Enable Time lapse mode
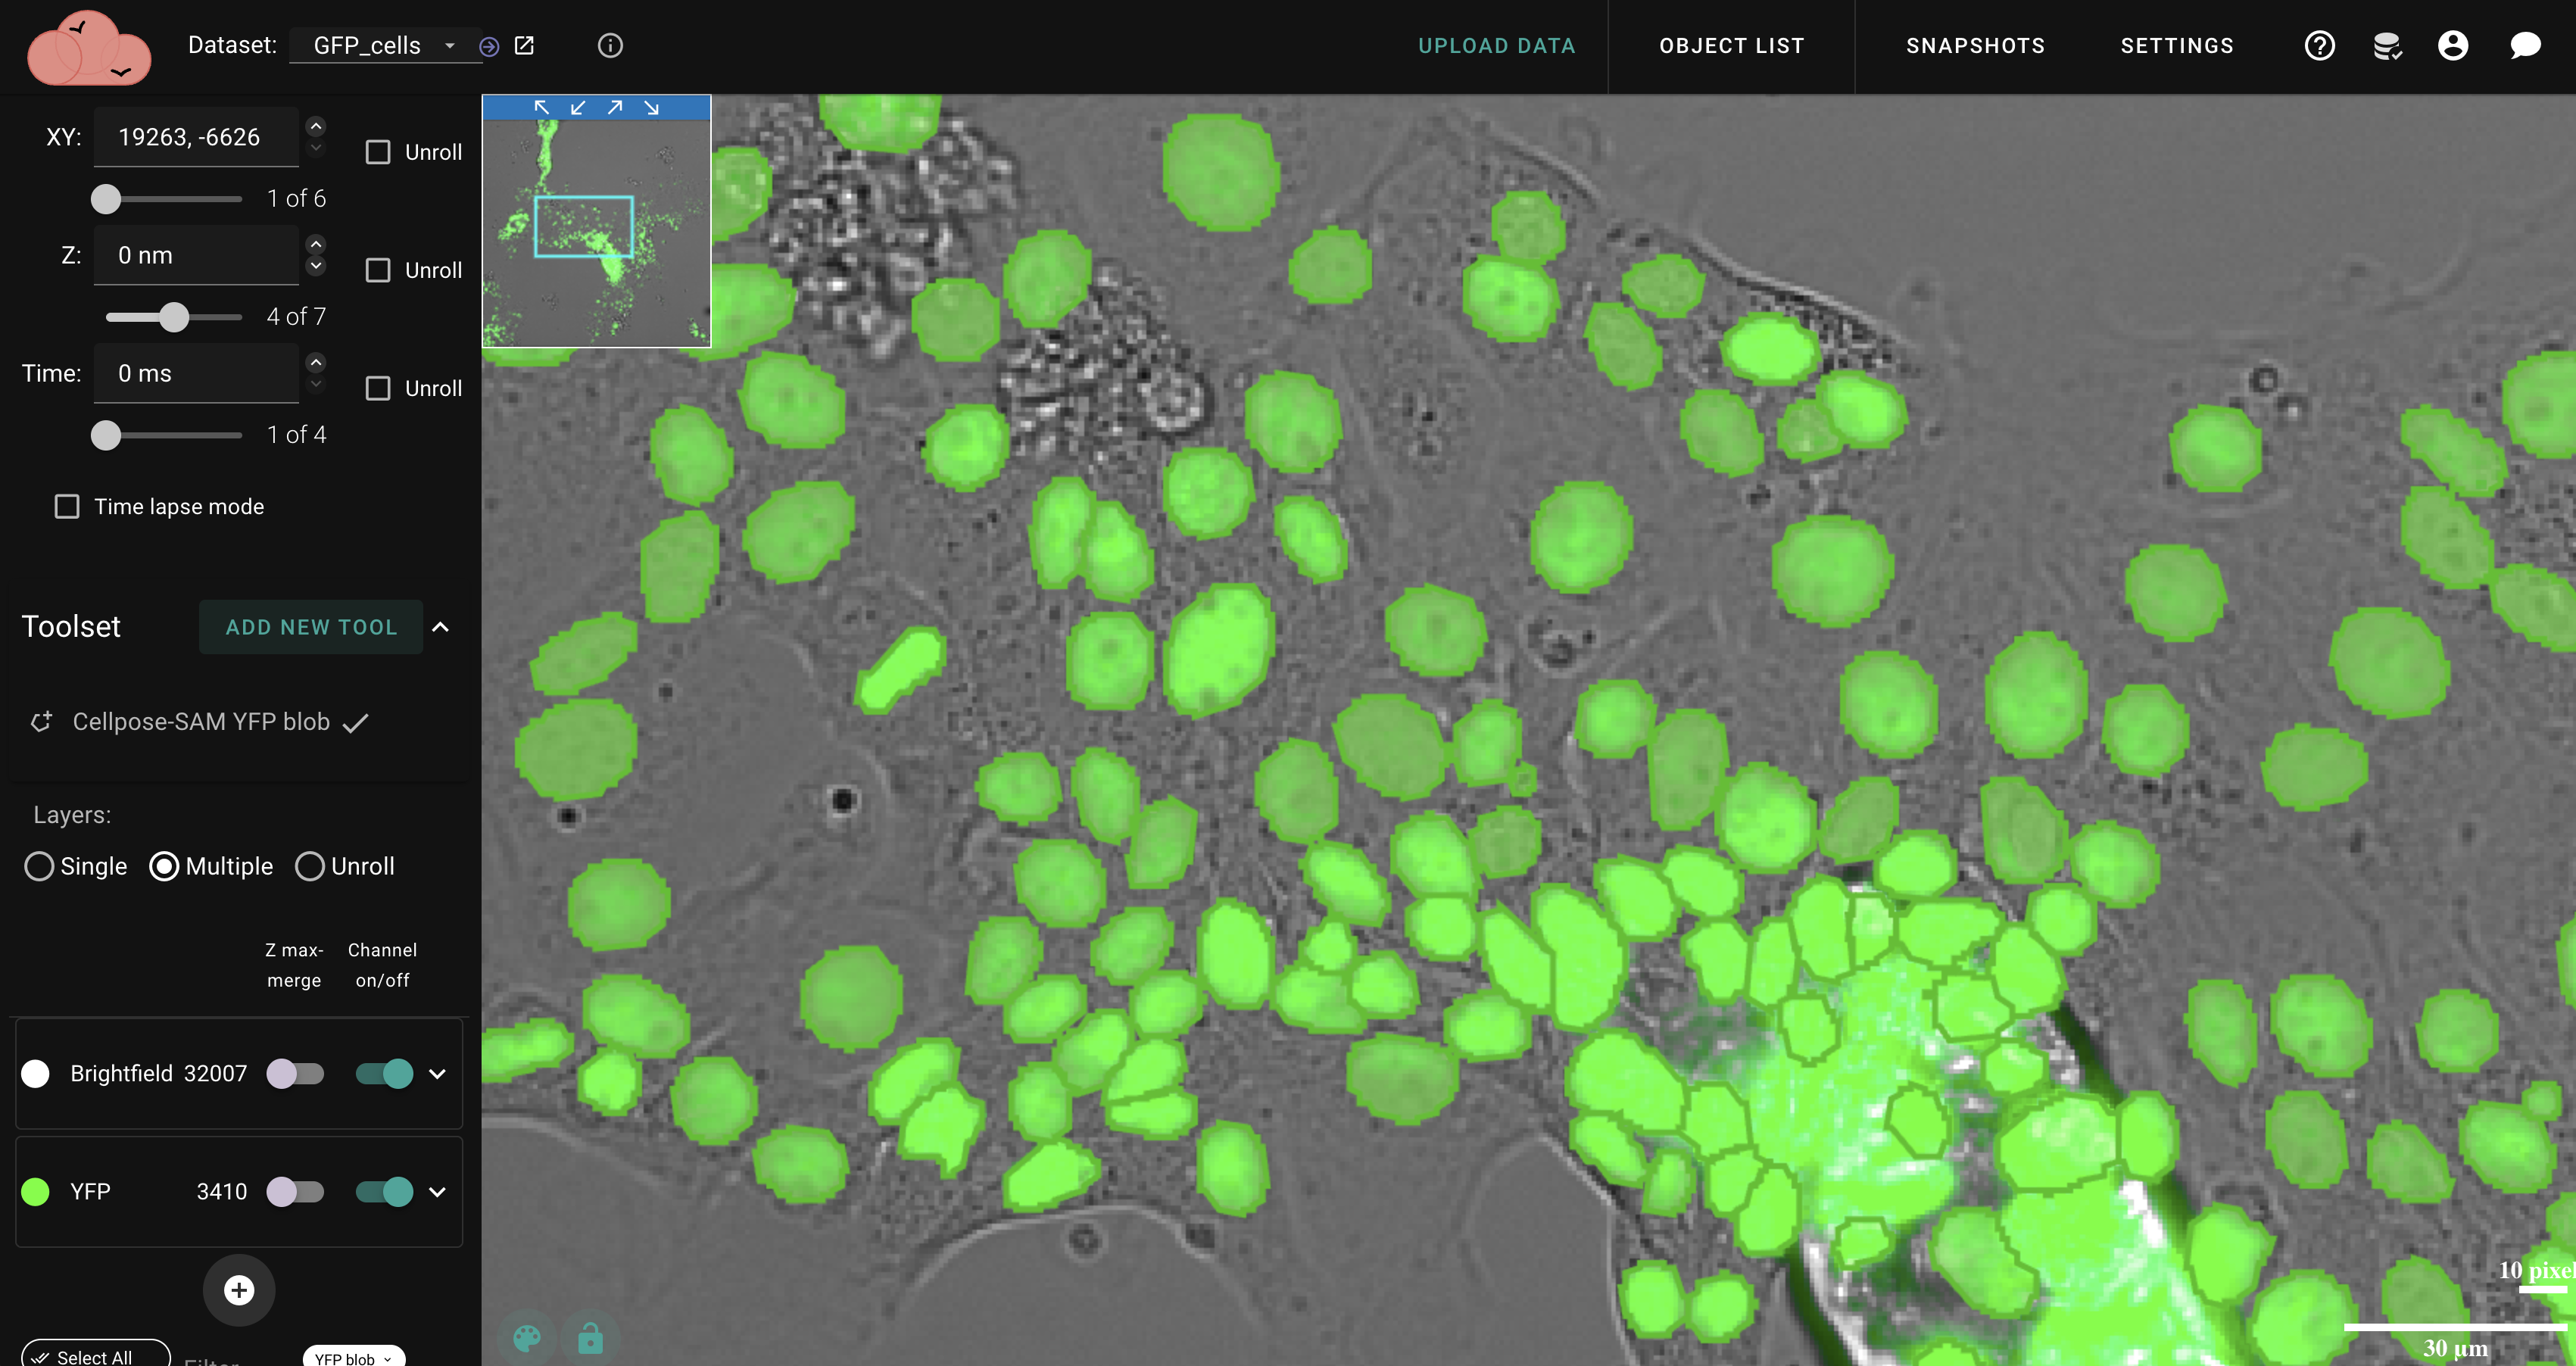Image resolution: width=2576 pixels, height=1366 pixels. [66, 506]
